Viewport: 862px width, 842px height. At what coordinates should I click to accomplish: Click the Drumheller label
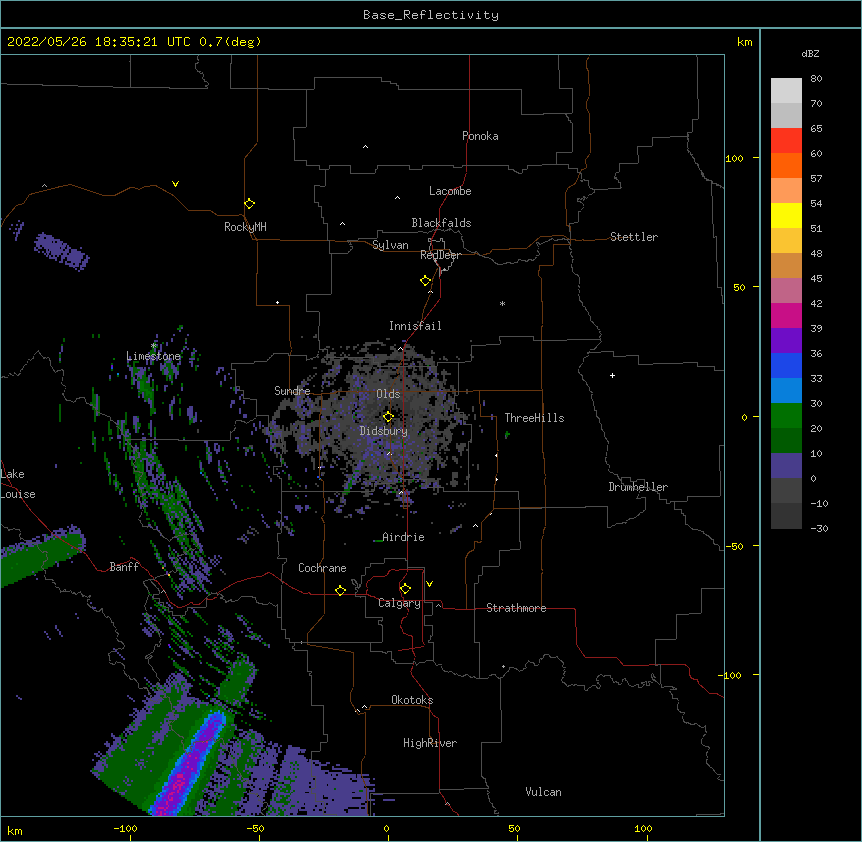coord(638,487)
